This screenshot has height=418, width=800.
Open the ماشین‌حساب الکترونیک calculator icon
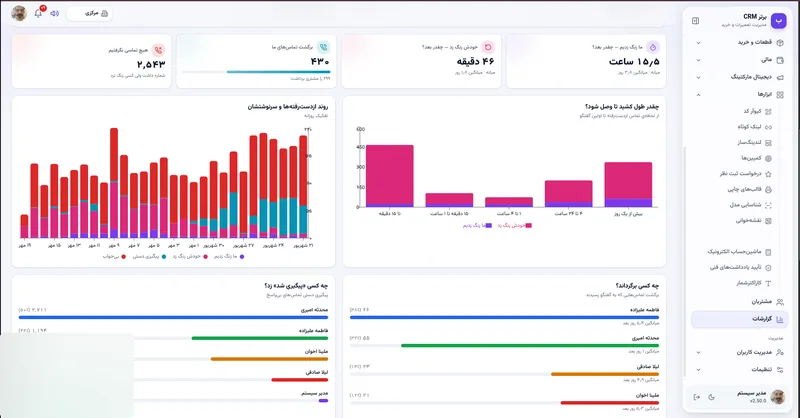768,252
